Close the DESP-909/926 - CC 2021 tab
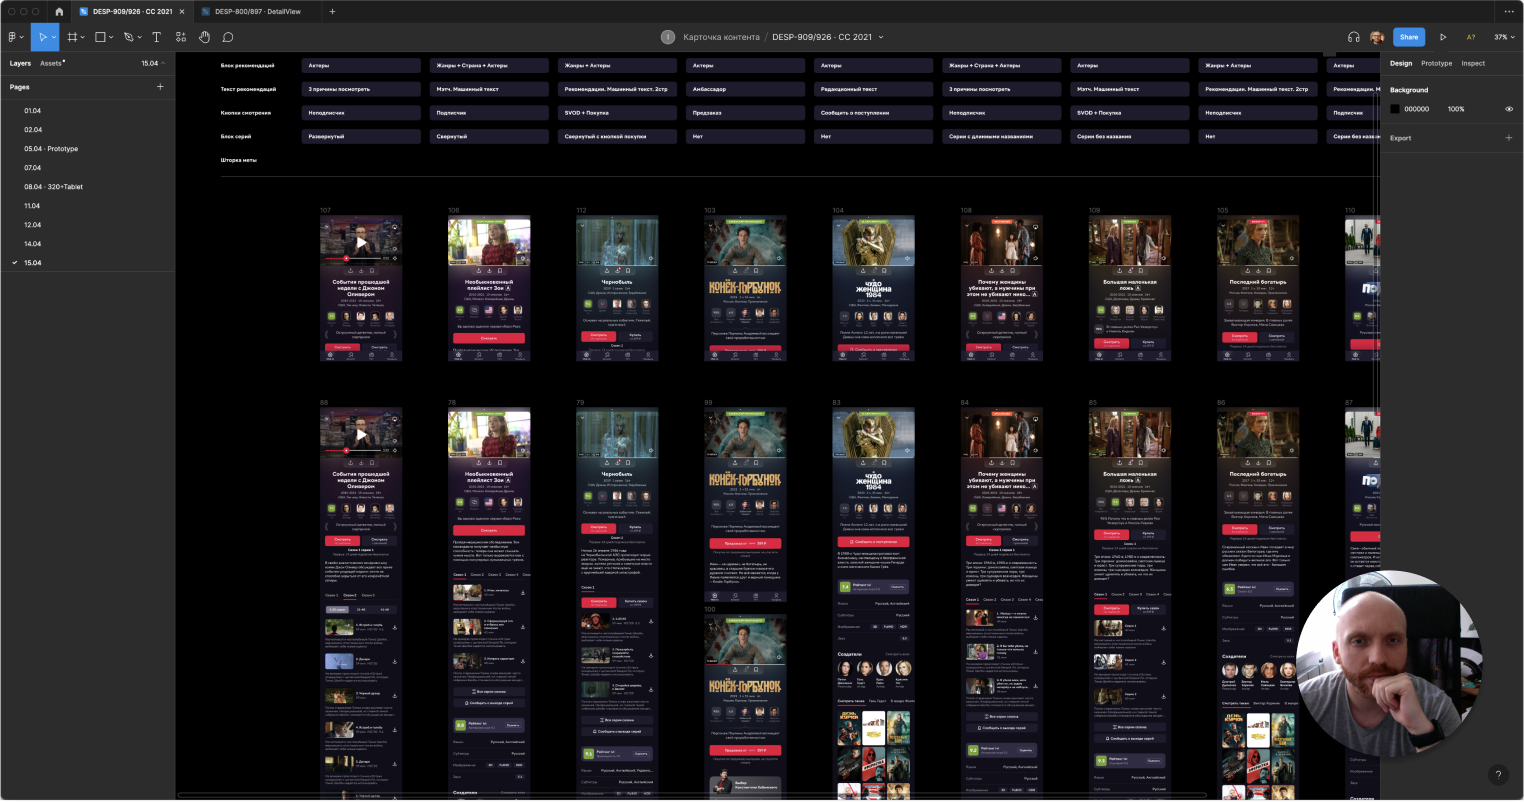Image resolution: width=1524 pixels, height=802 pixels. pyautogui.click(x=182, y=12)
